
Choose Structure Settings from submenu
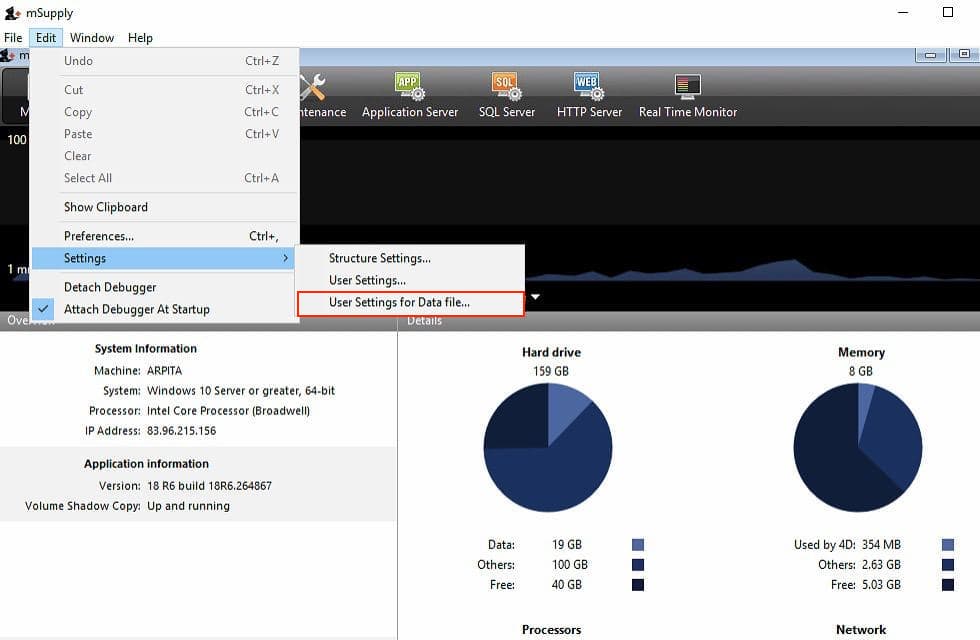tap(379, 258)
